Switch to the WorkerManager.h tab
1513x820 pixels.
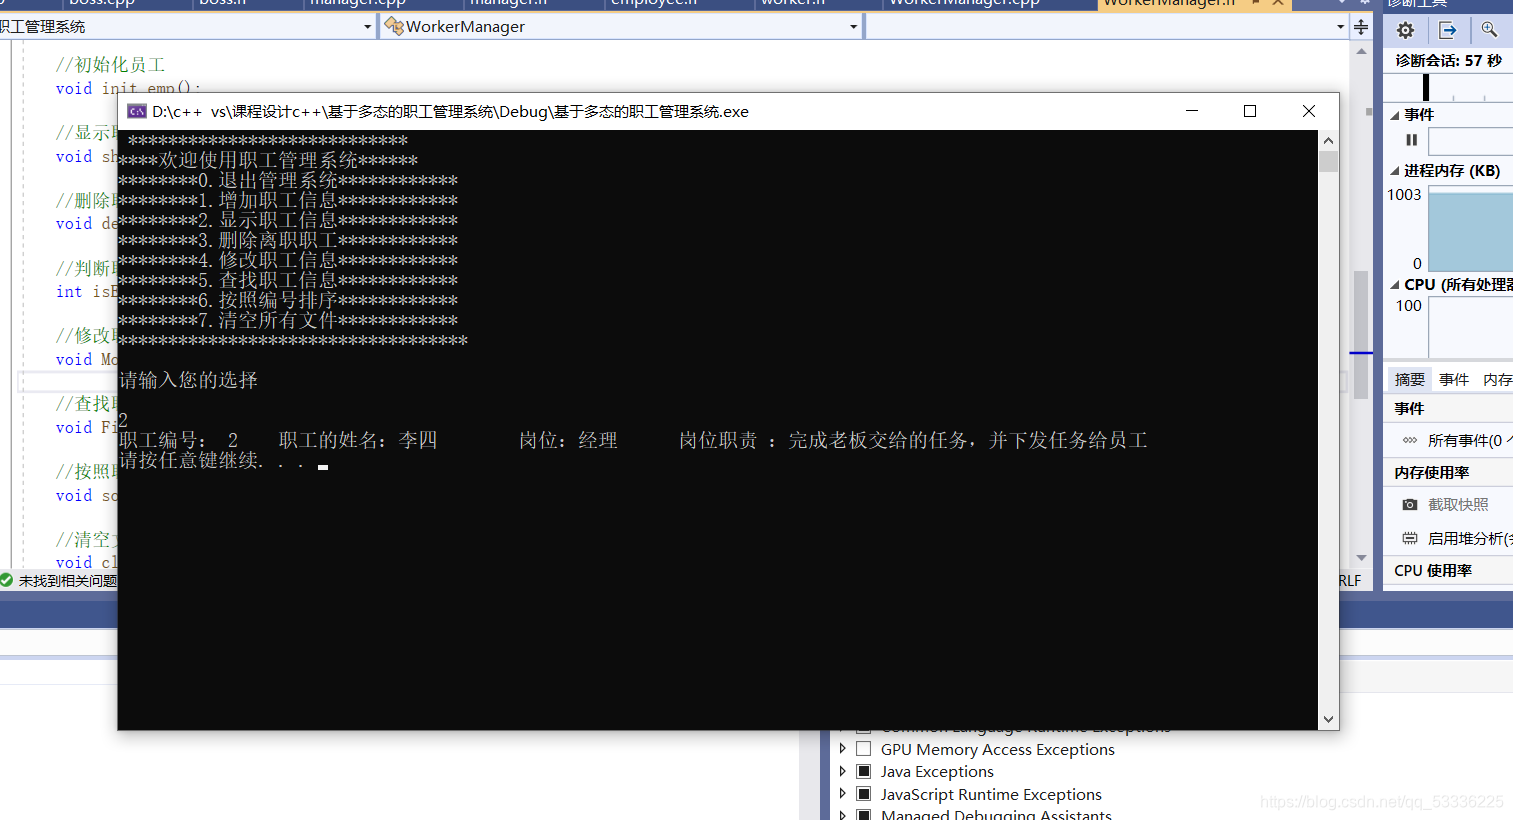point(1170,4)
